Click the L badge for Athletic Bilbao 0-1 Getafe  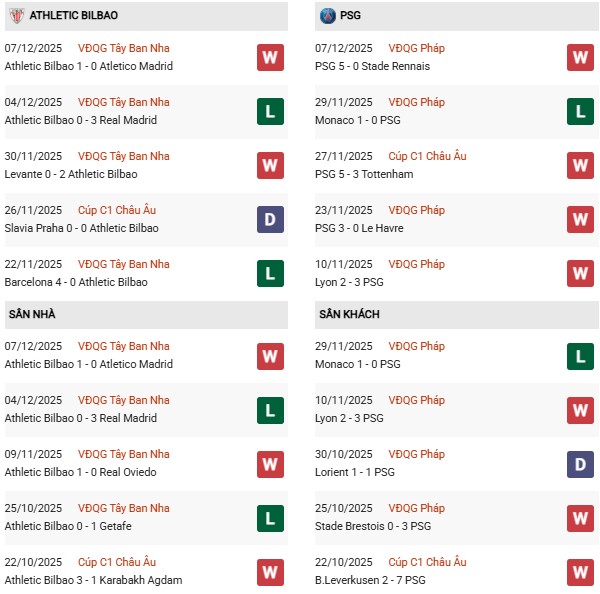coord(270,517)
